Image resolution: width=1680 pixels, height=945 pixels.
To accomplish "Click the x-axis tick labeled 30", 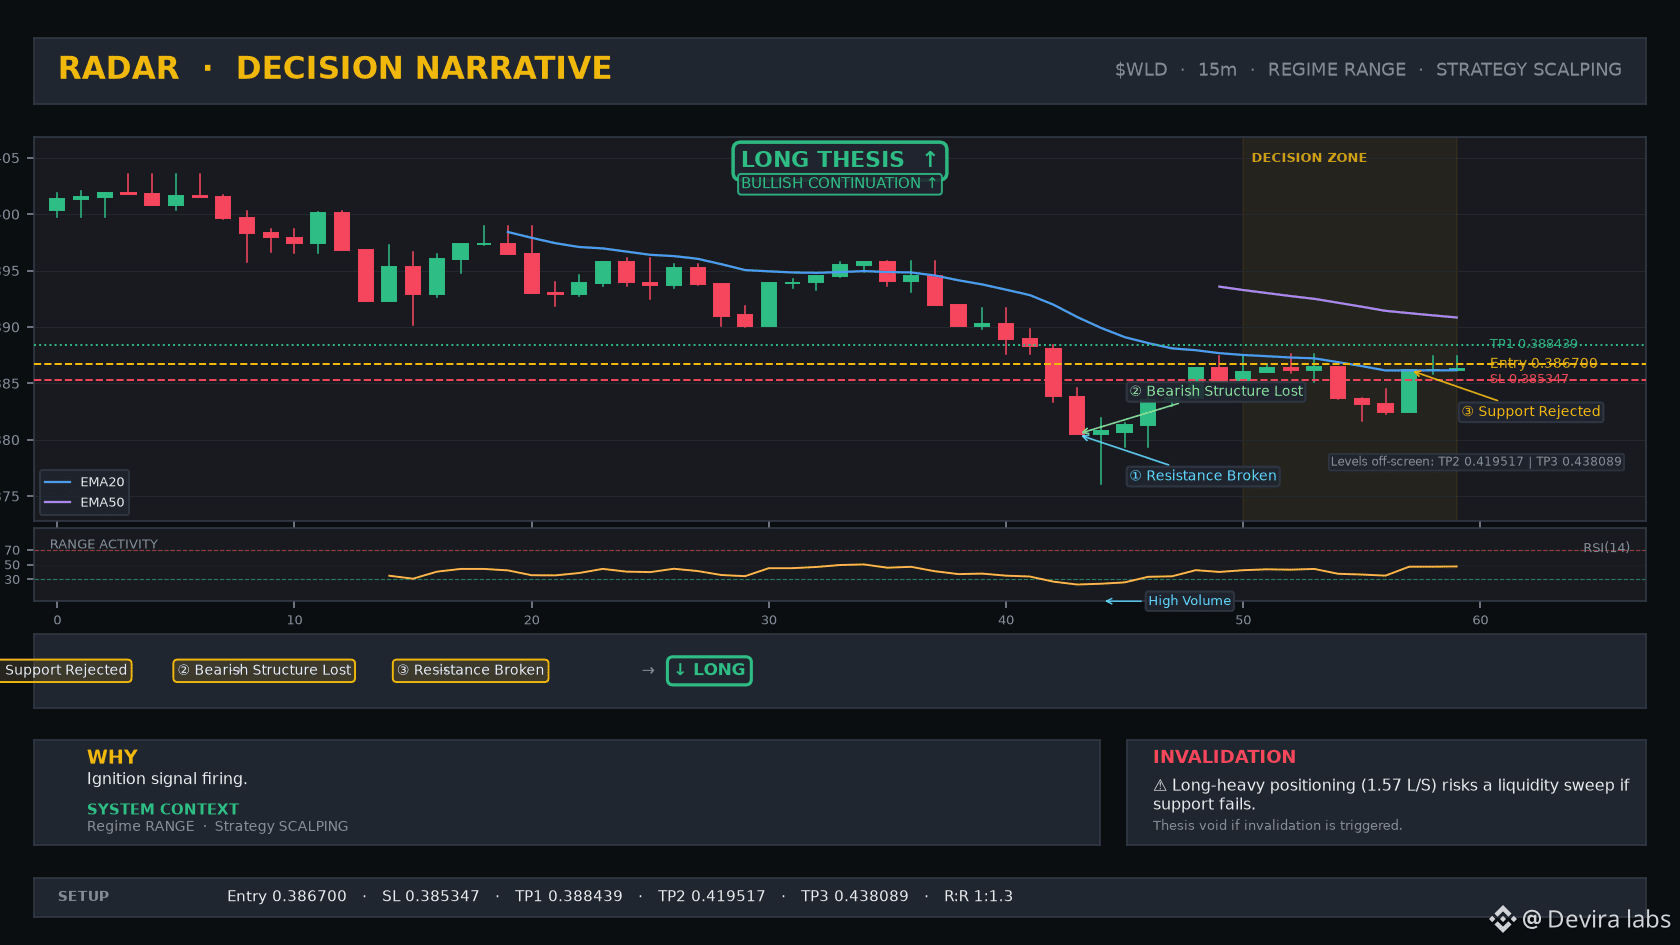I will coord(769,620).
